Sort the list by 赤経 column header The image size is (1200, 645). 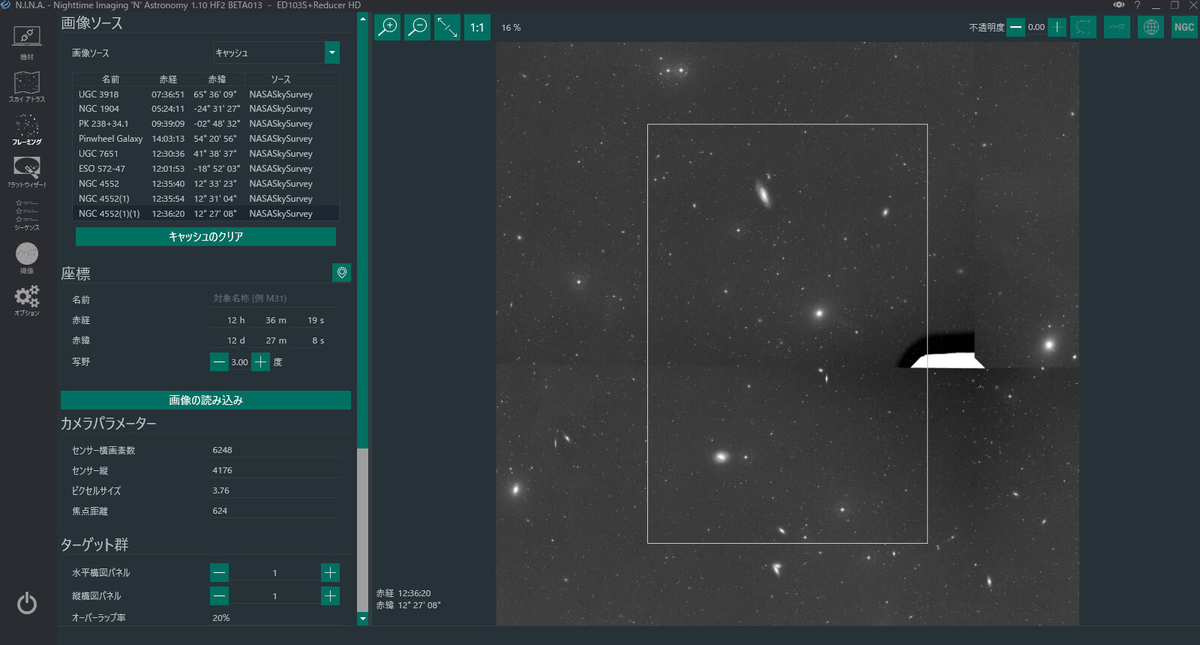[167, 79]
